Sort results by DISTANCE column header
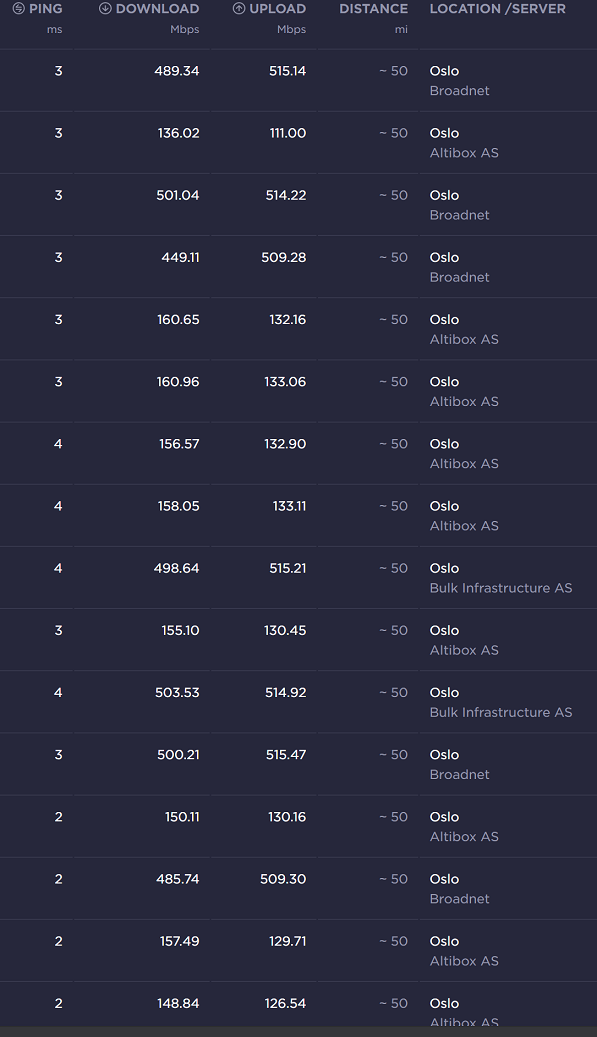Viewport: 597px width, 1037px height. coord(374,9)
